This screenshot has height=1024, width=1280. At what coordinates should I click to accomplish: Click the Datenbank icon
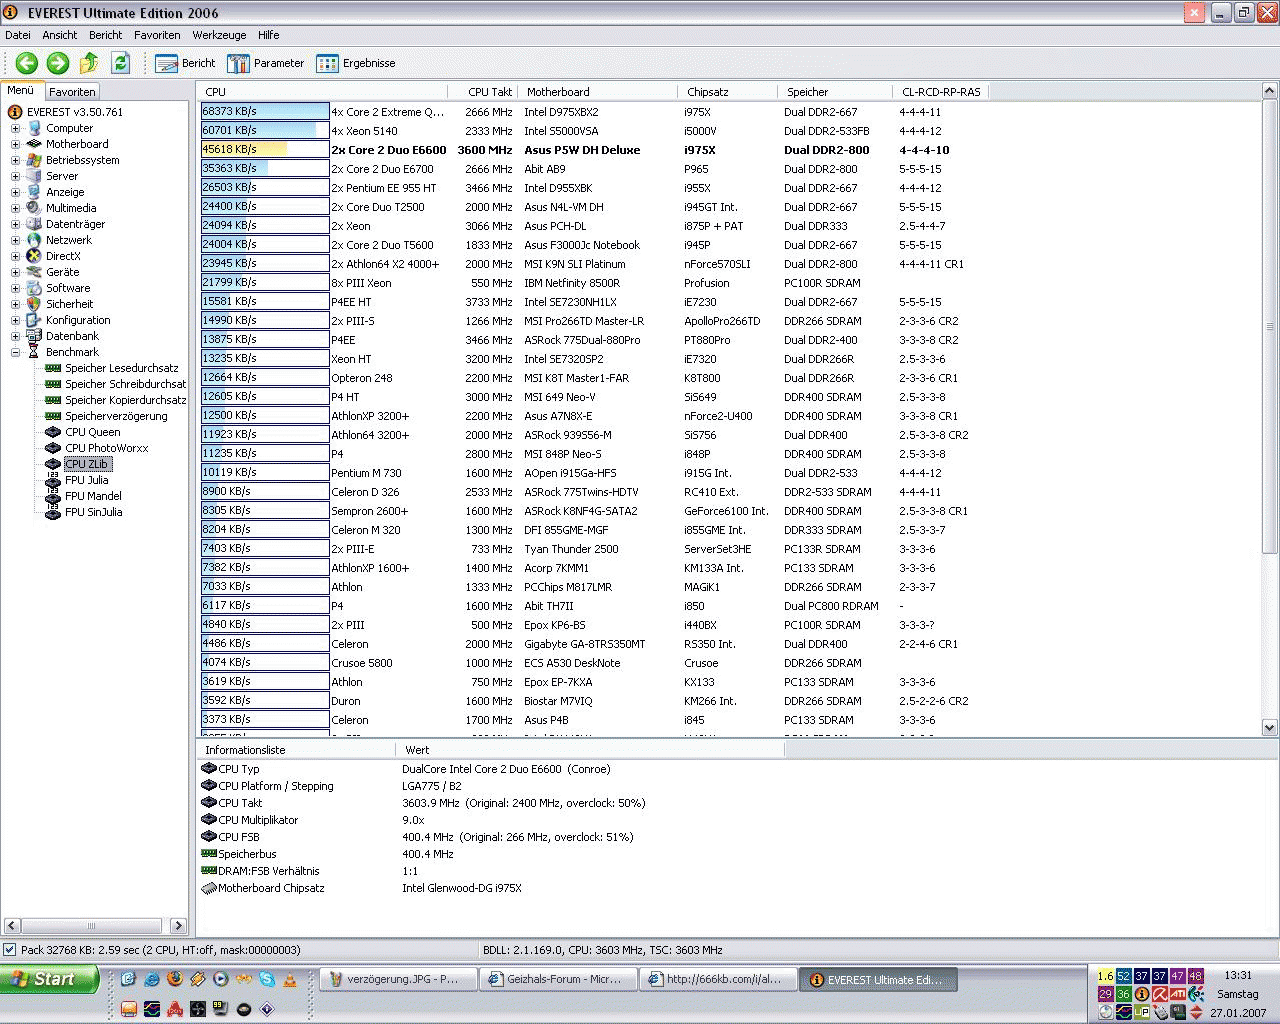tap(34, 336)
